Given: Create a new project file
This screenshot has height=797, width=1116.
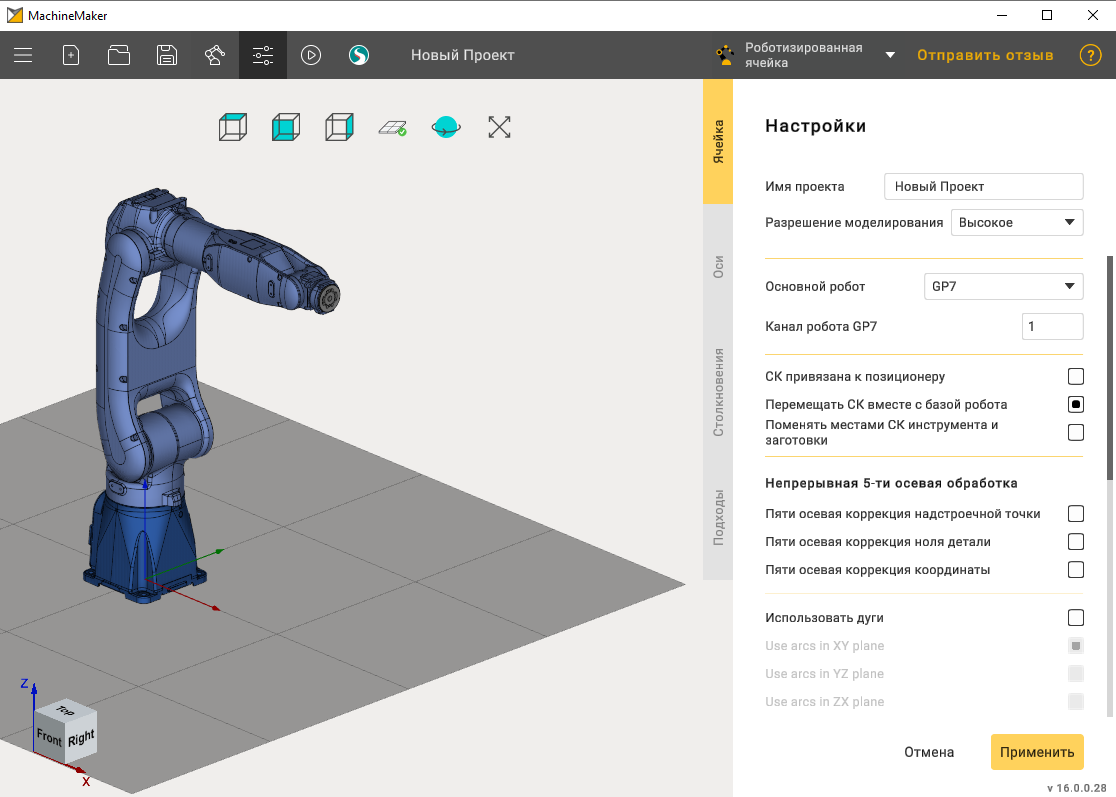Looking at the screenshot, I should click(71, 56).
